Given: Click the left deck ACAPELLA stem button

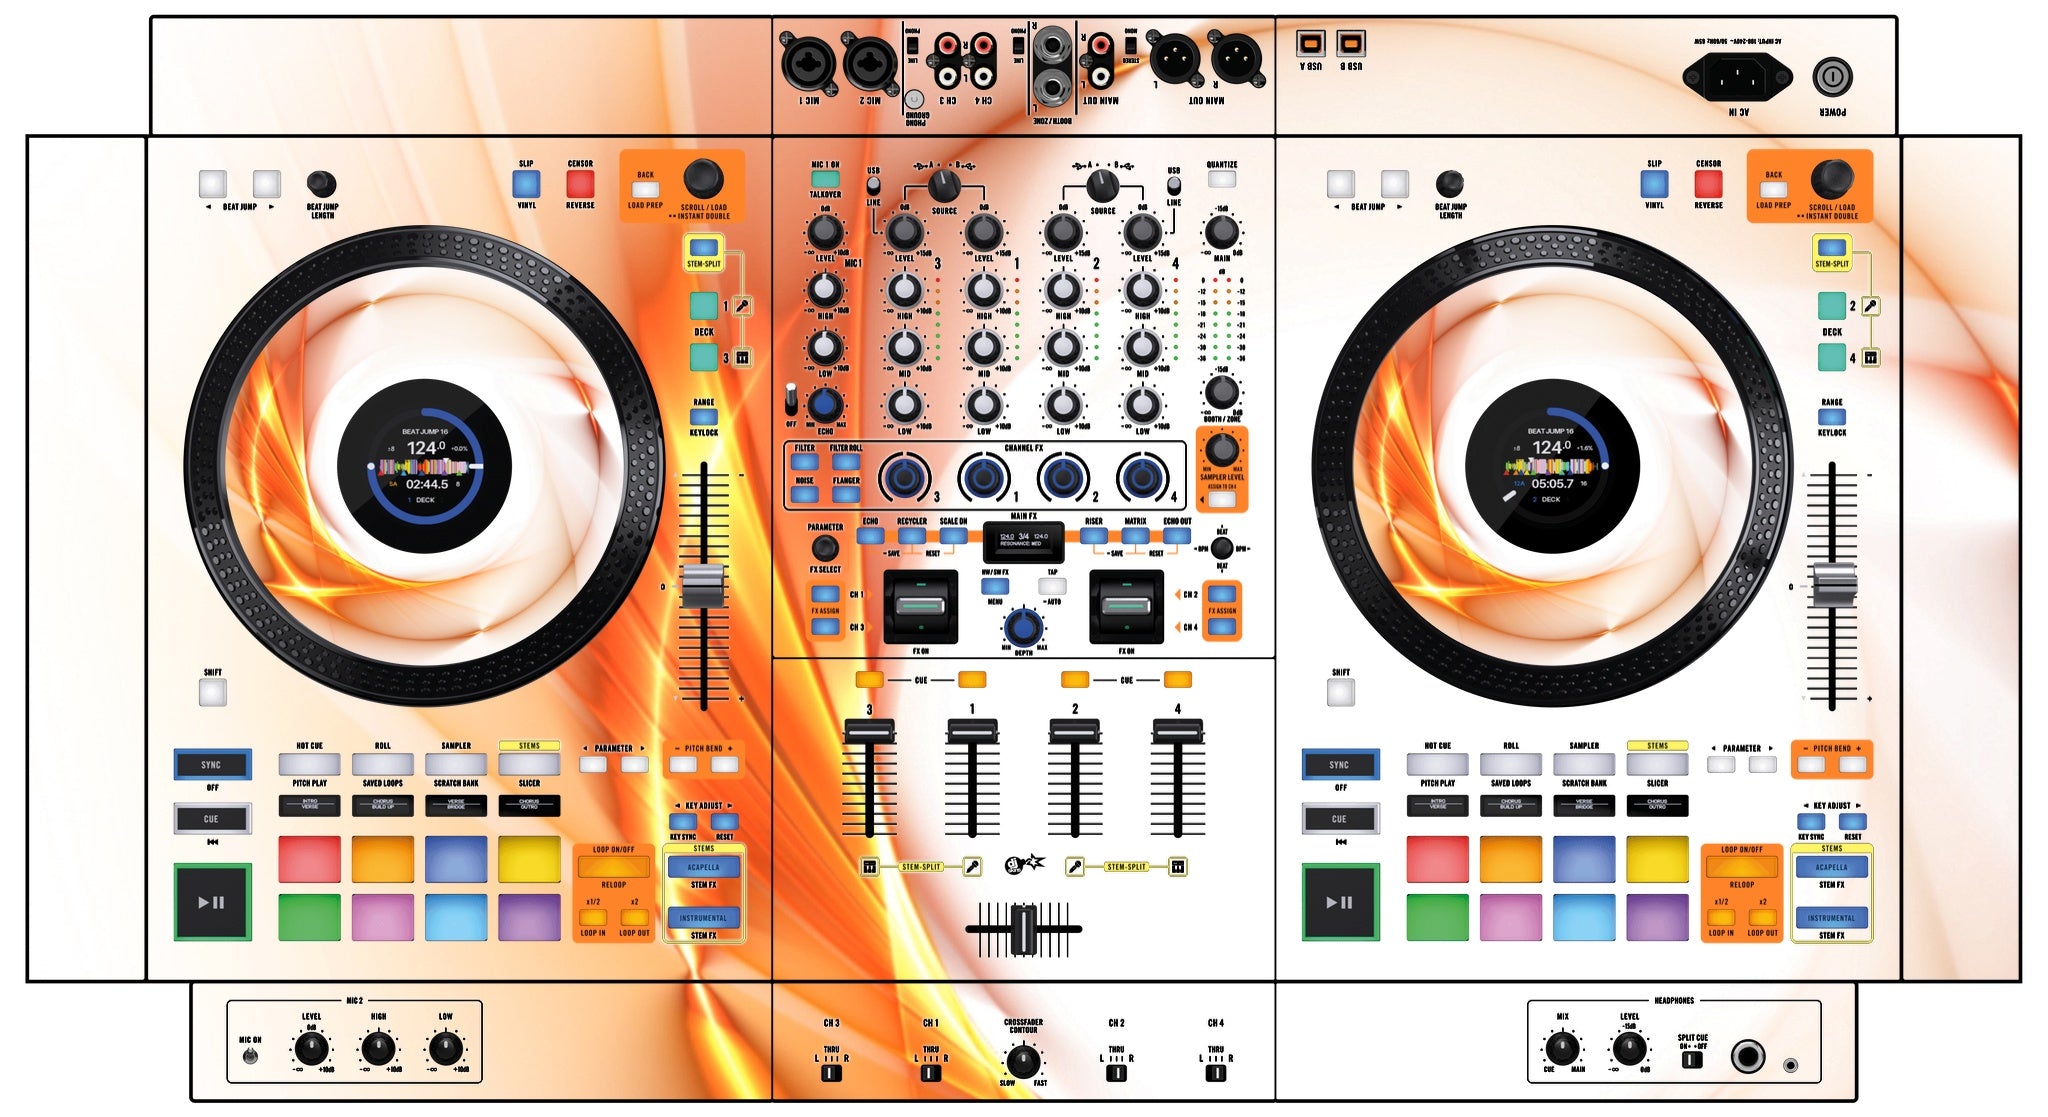Looking at the screenshot, I should (703, 867).
